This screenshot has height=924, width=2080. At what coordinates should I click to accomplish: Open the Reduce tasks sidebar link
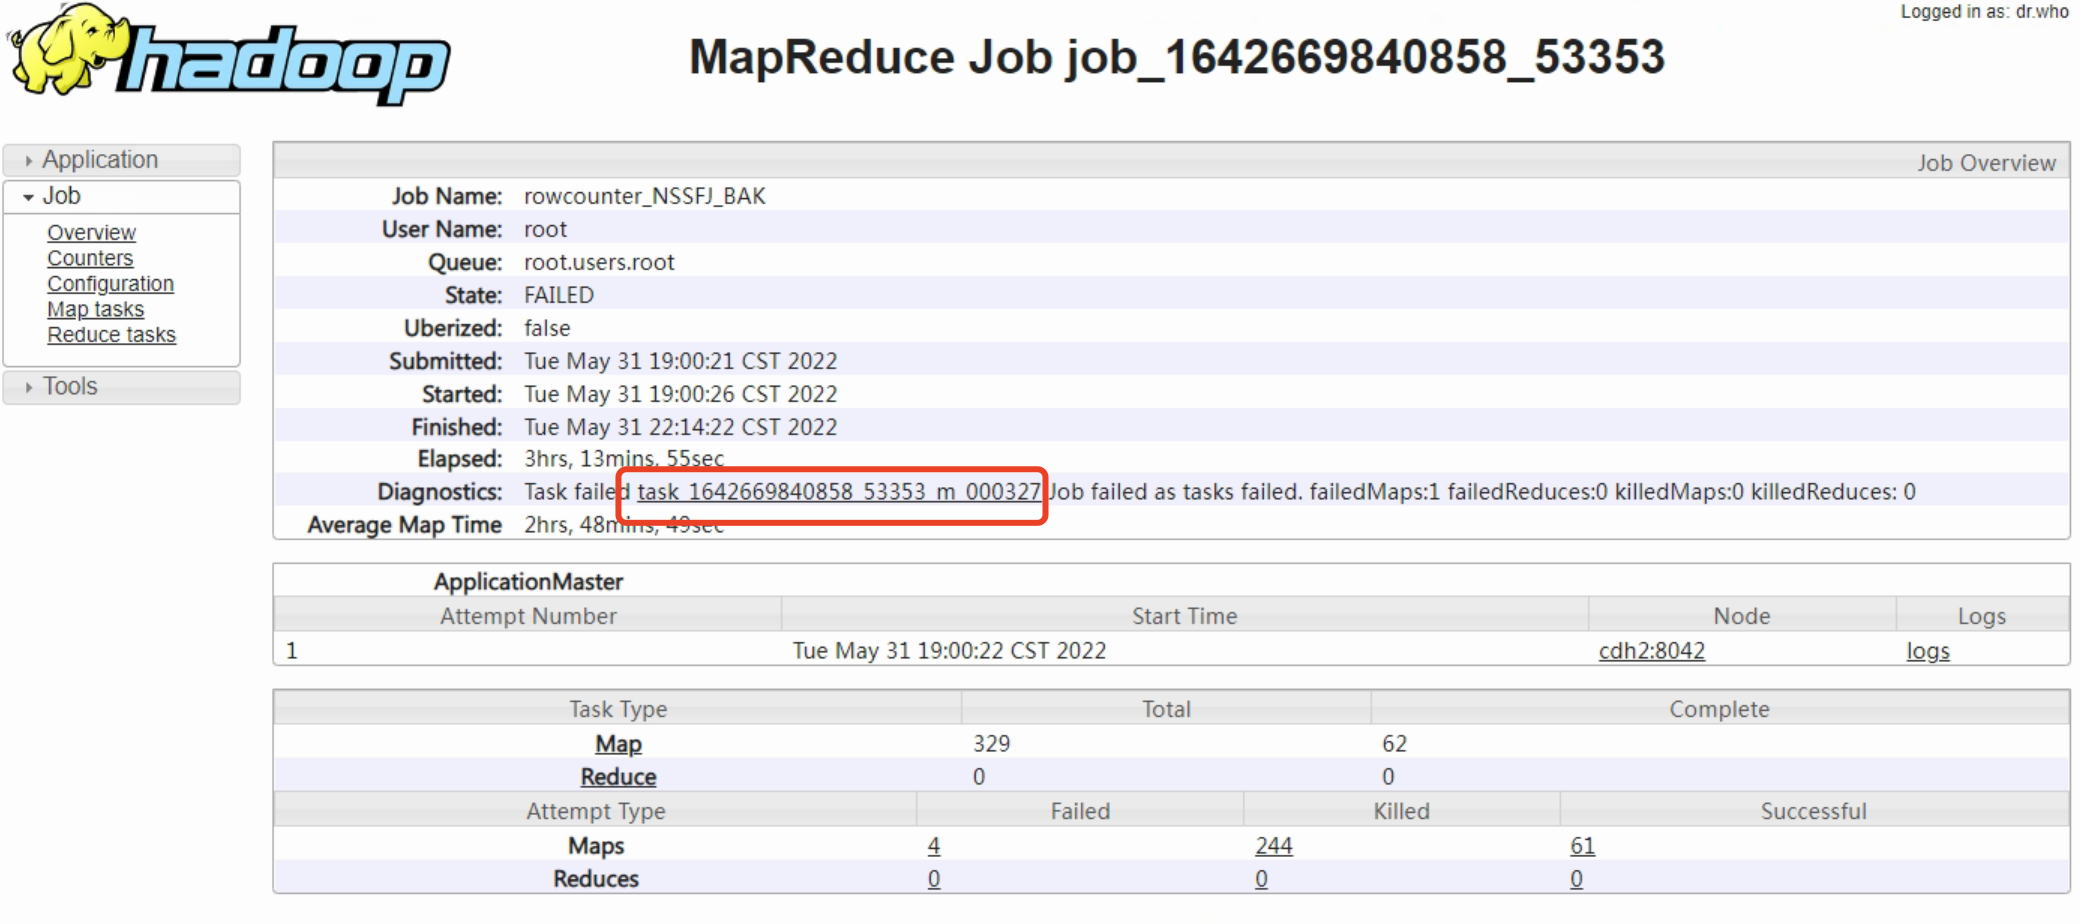(111, 335)
